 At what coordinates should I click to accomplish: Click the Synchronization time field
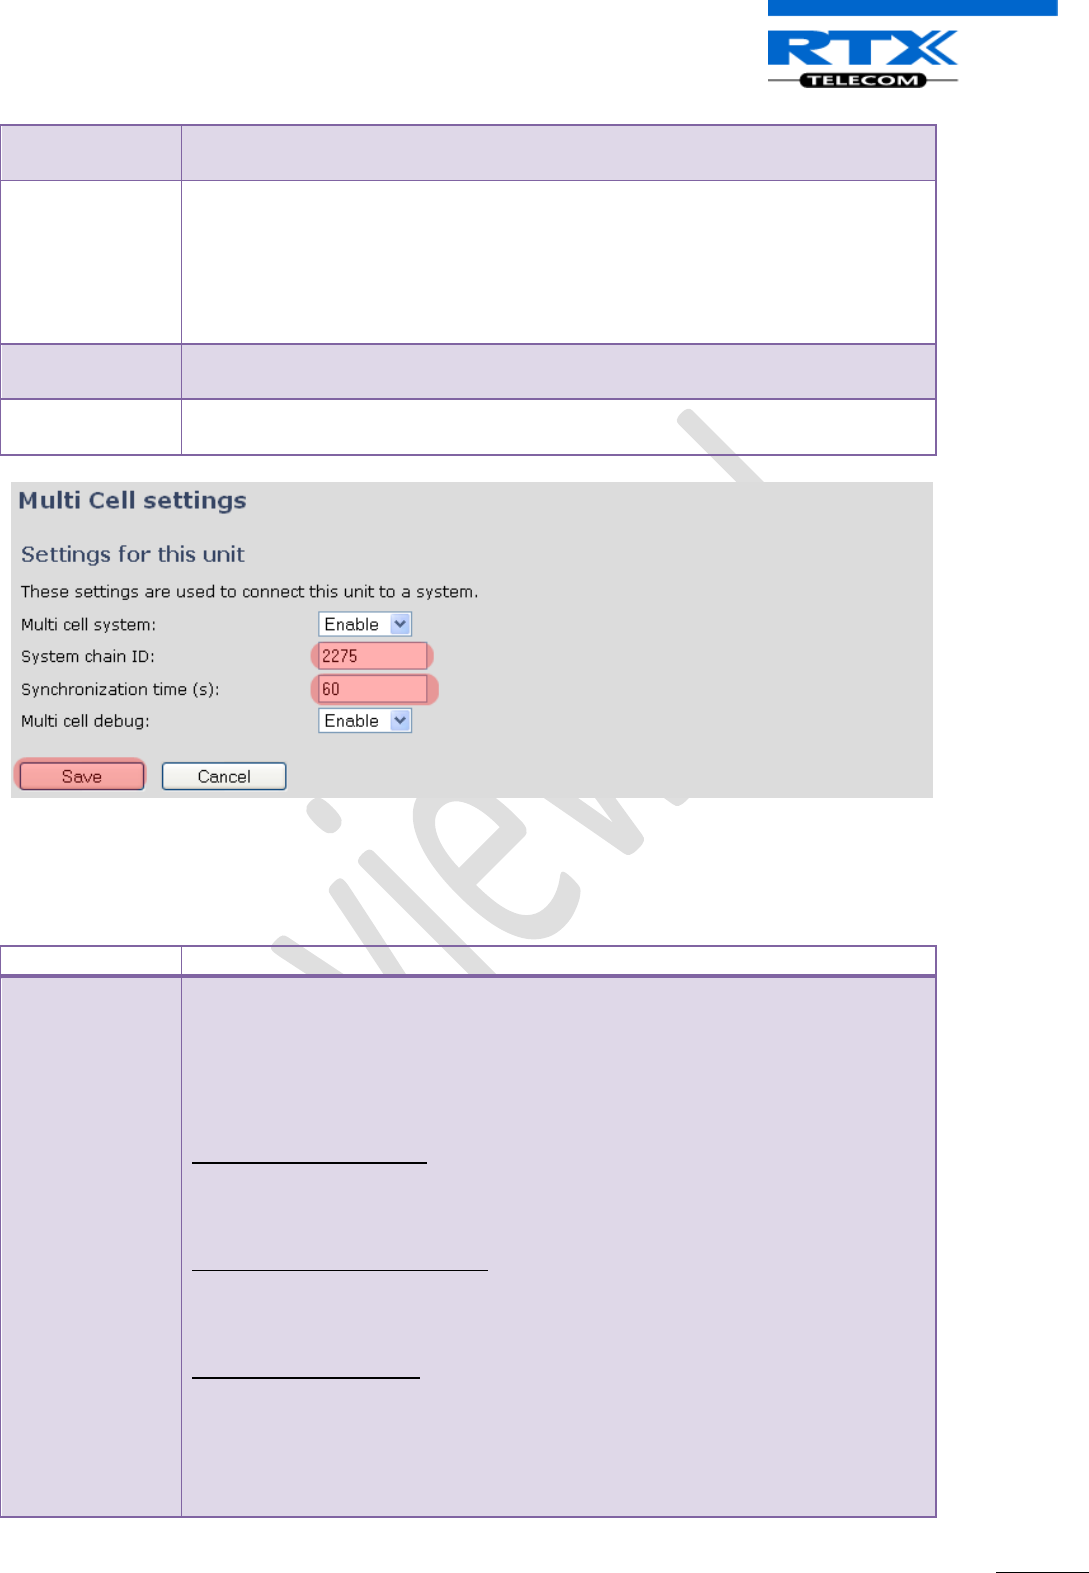click(x=372, y=689)
